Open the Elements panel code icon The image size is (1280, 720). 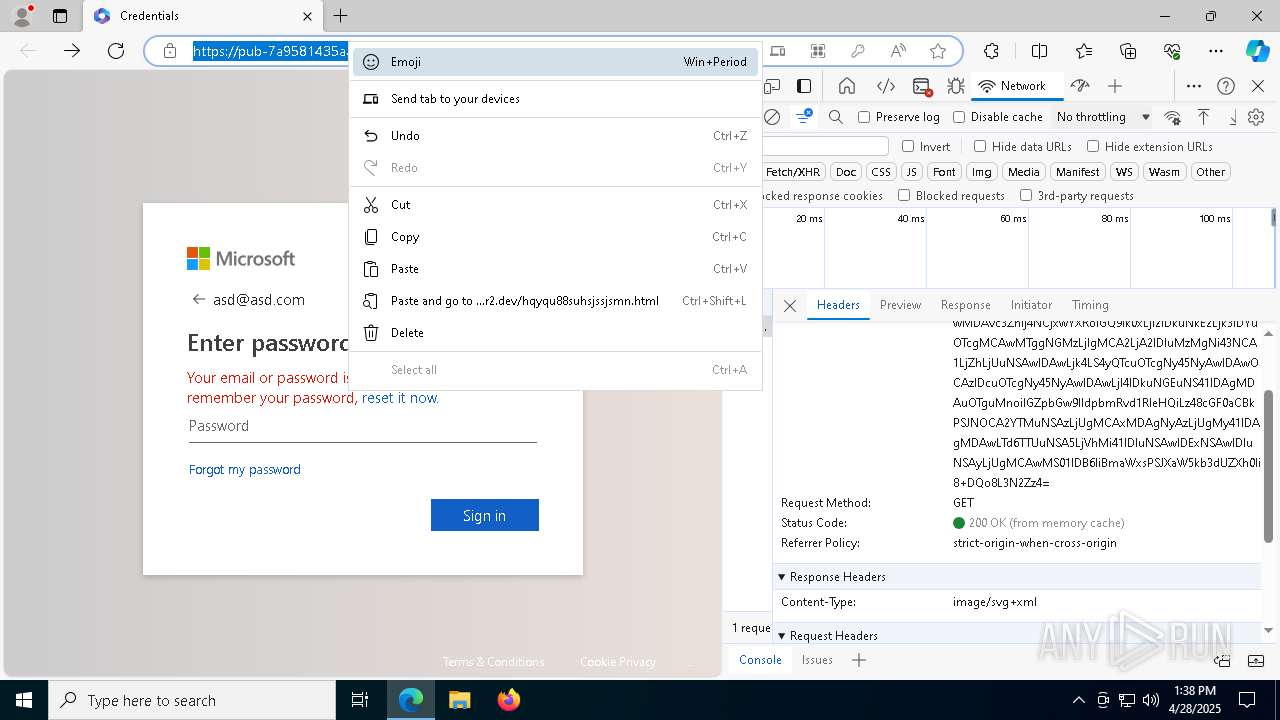(885, 86)
